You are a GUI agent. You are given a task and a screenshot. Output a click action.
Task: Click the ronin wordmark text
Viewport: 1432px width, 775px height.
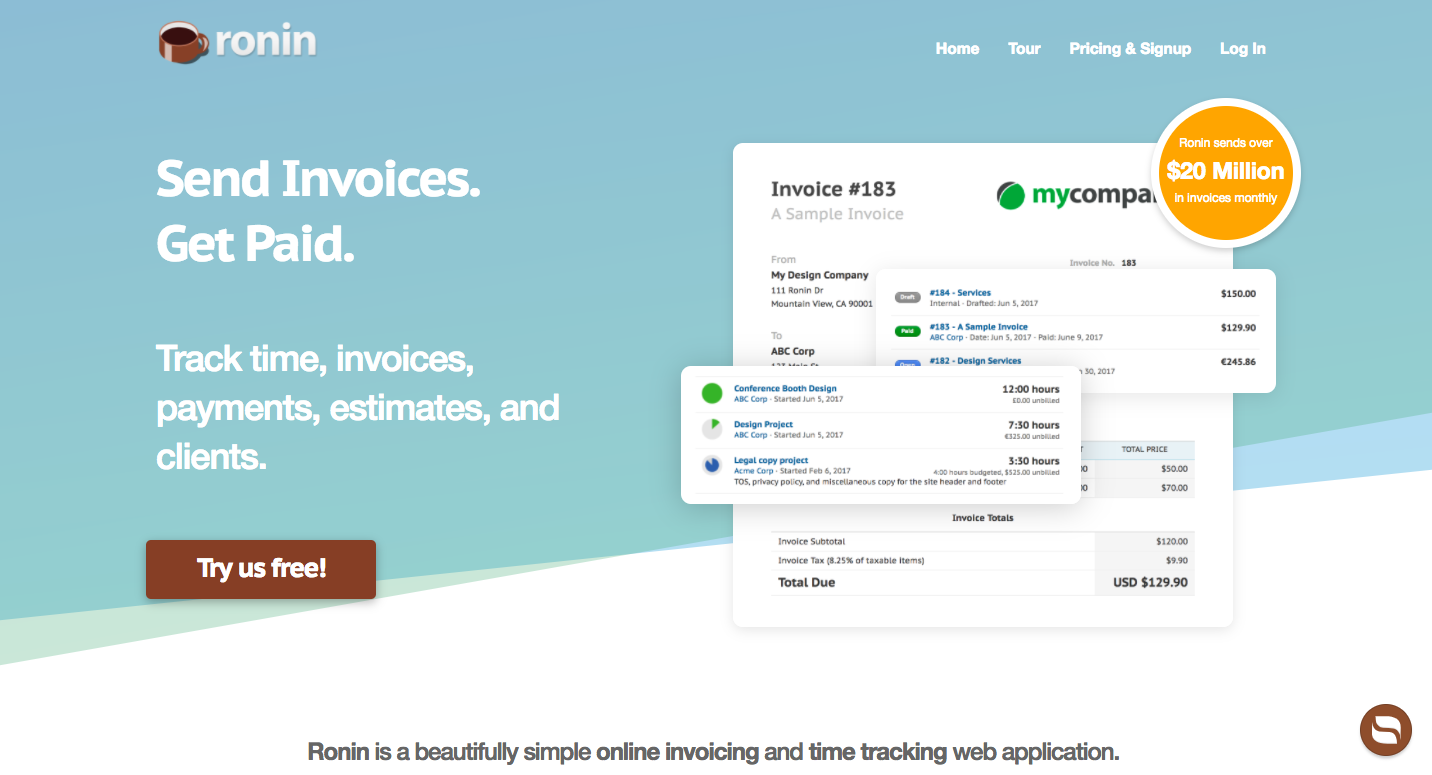click(266, 41)
